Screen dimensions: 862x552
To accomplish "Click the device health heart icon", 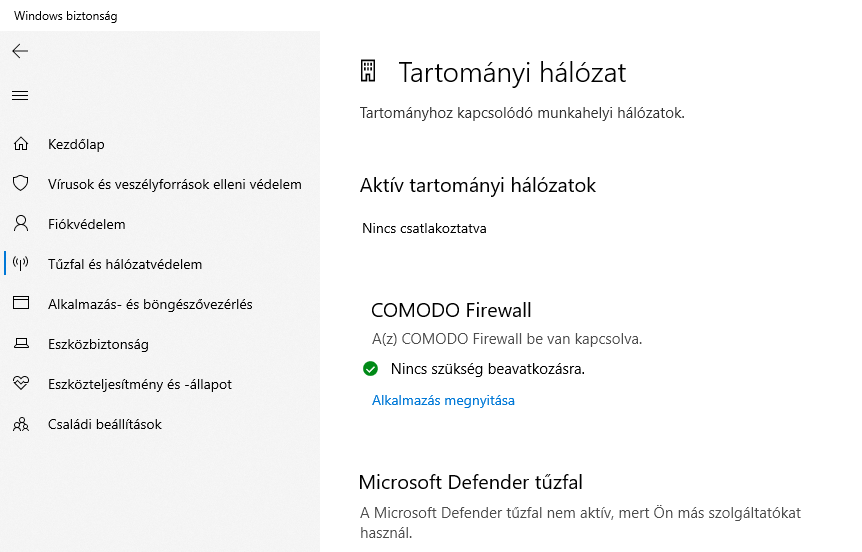I will [21, 383].
